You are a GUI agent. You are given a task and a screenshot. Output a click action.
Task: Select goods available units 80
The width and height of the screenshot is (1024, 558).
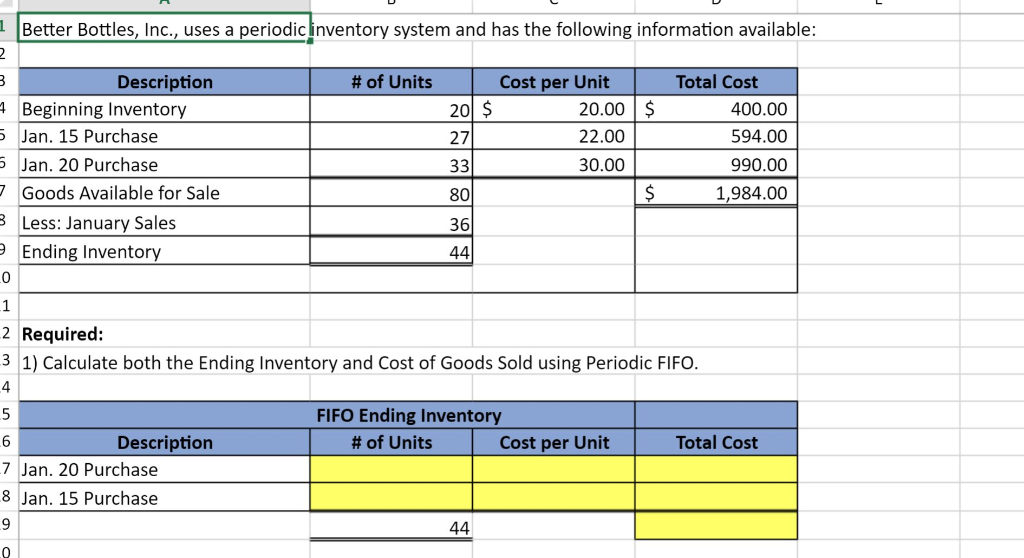(391, 193)
